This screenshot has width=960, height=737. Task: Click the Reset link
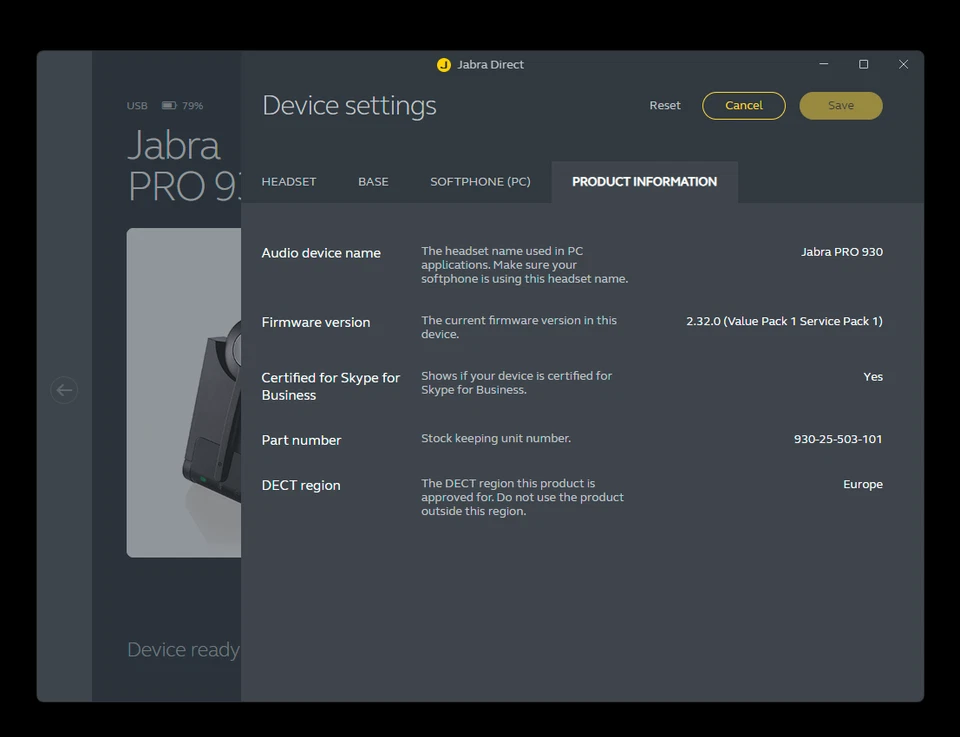tap(664, 105)
